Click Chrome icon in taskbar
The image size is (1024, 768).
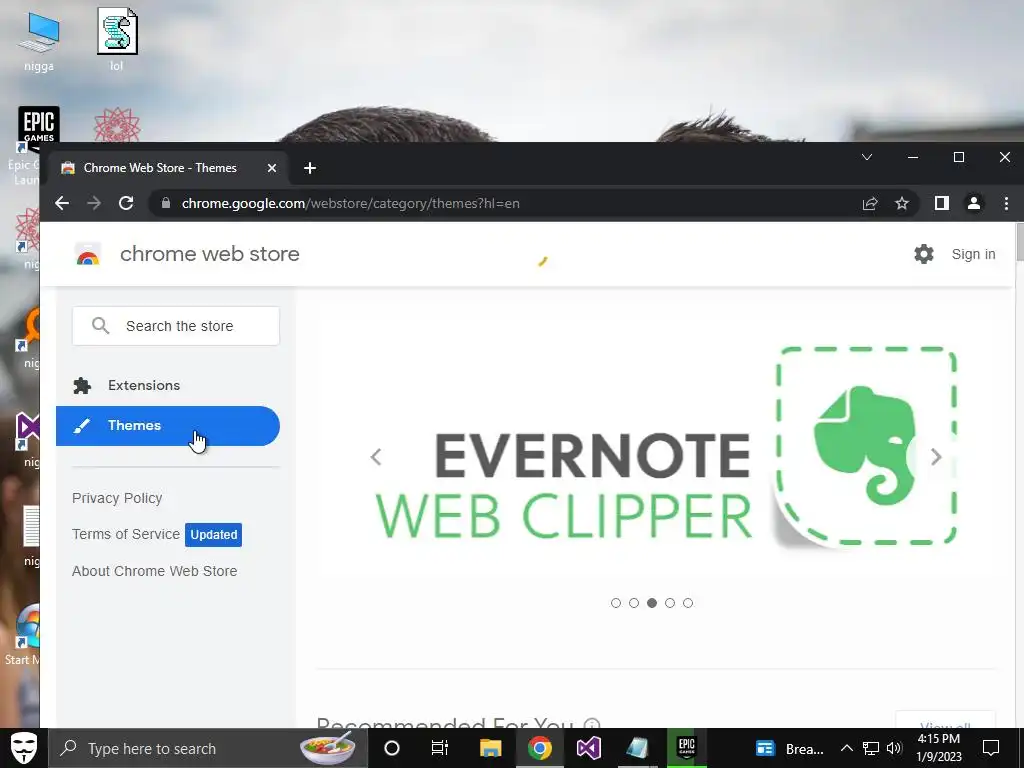pyautogui.click(x=539, y=748)
